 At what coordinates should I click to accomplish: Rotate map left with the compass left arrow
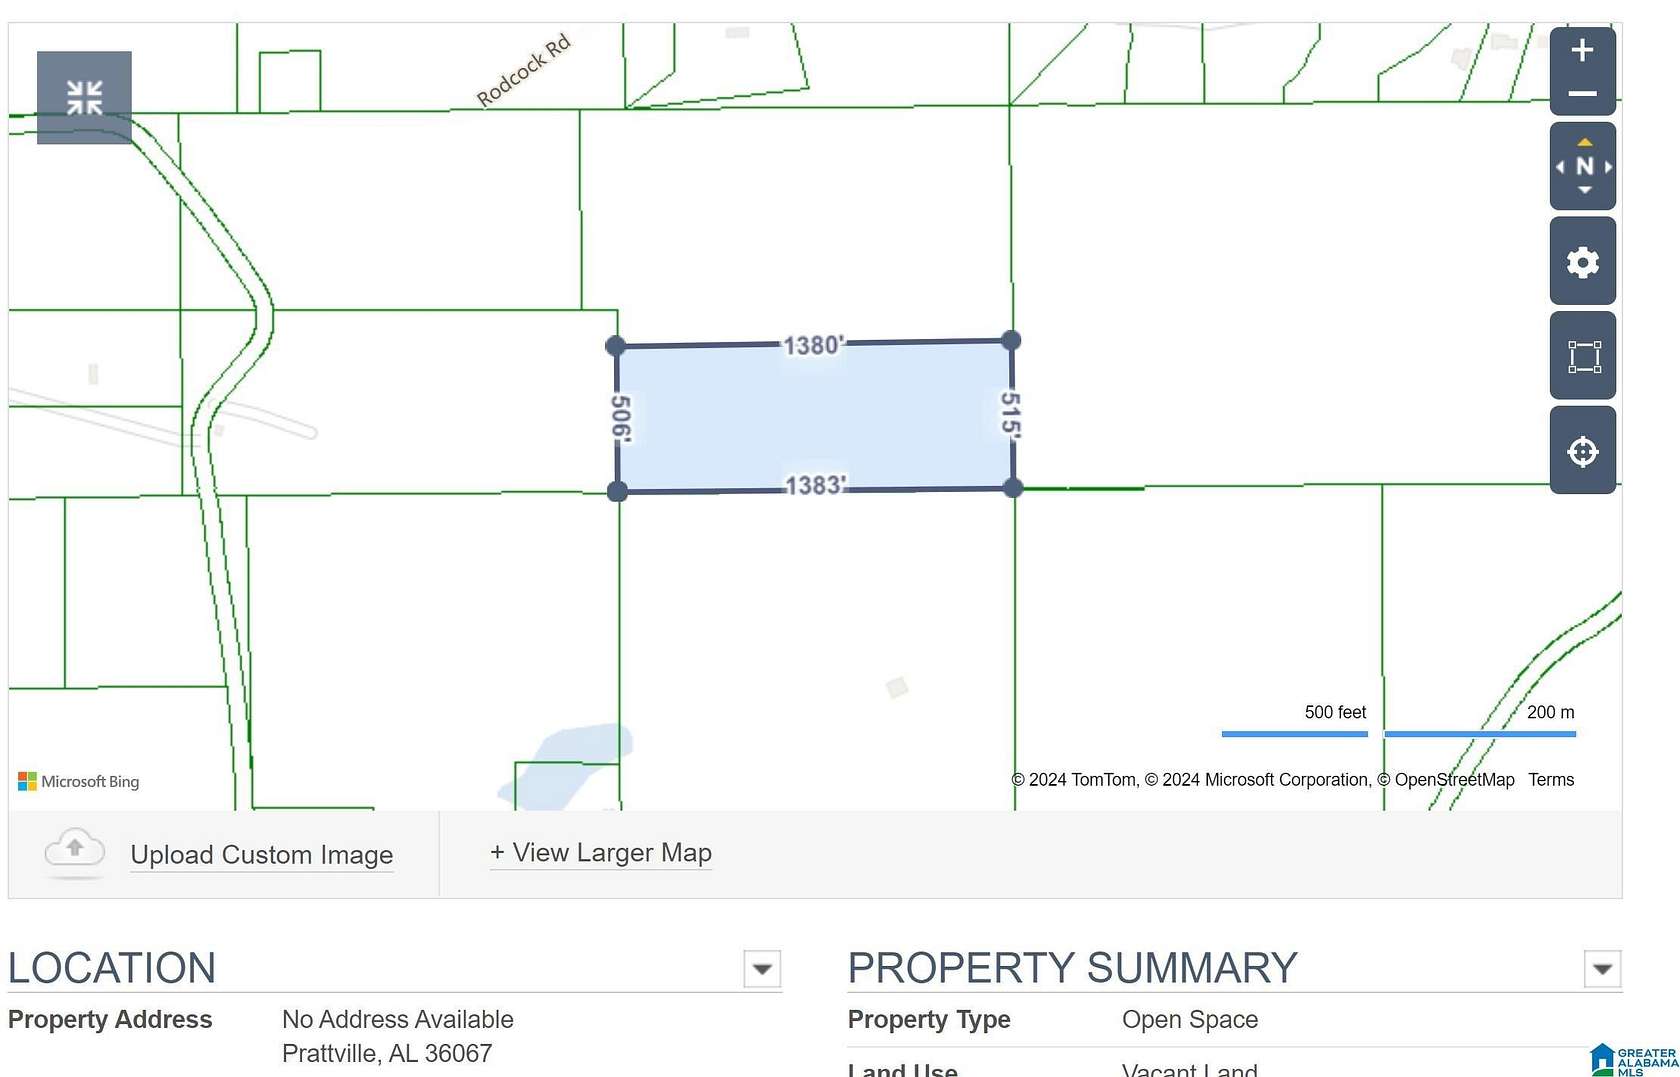[x=1560, y=167]
